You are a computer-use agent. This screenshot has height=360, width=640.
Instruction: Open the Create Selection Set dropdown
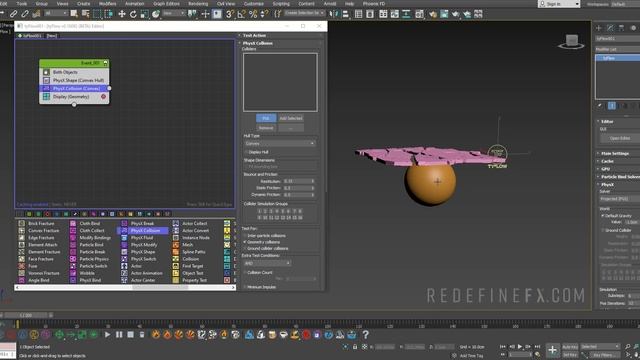tap(304, 13)
